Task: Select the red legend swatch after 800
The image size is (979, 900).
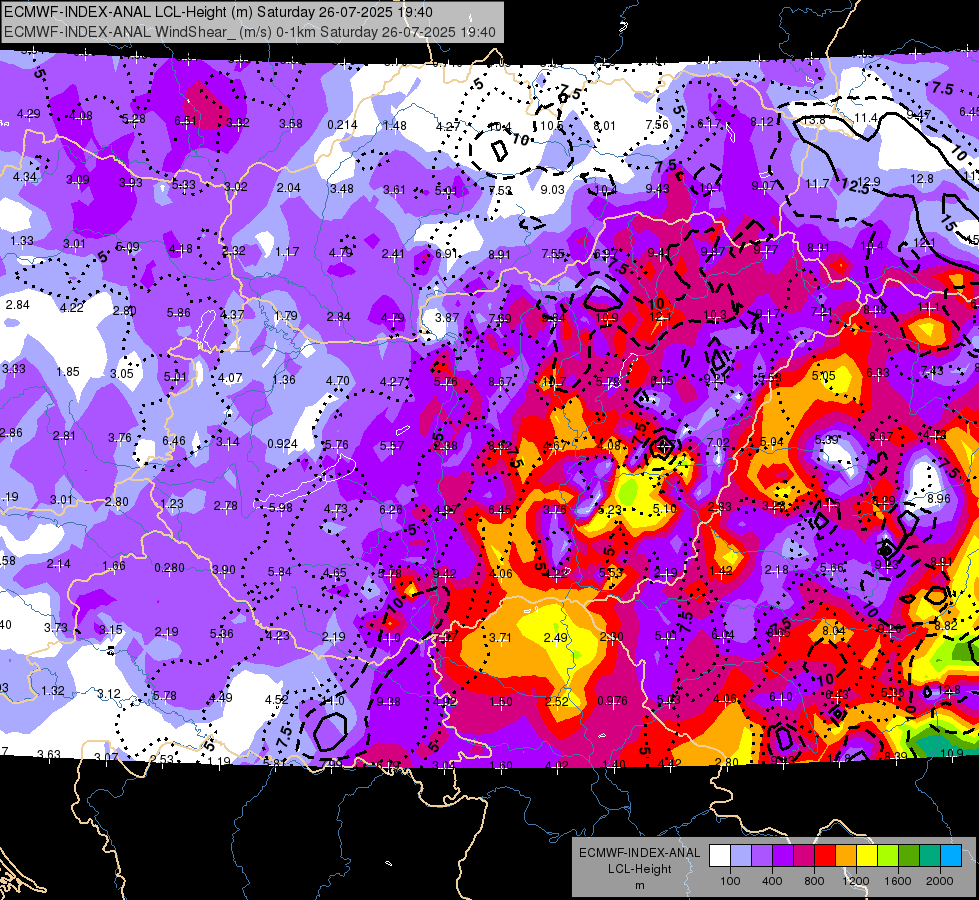Action: tap(825, 856)
